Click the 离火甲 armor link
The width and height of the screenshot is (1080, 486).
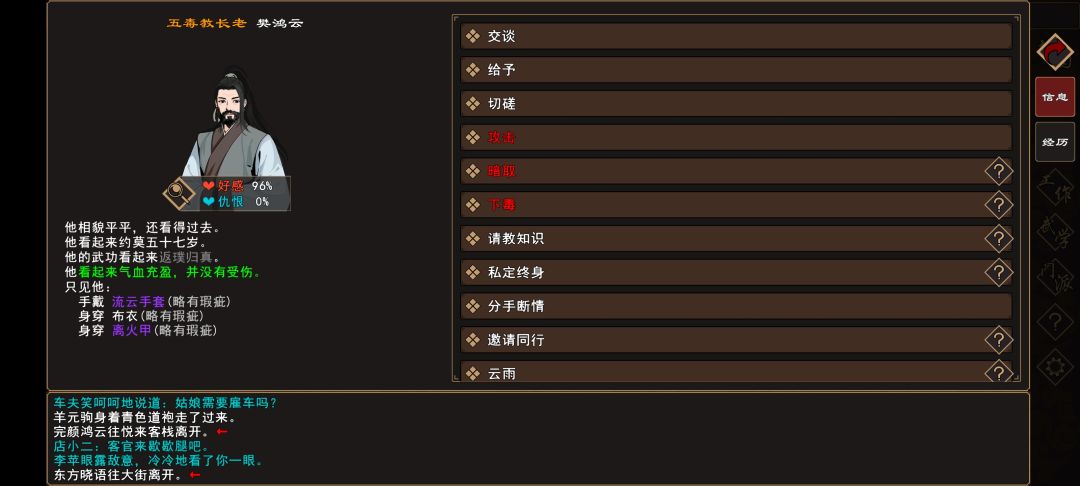coord(132,330)
